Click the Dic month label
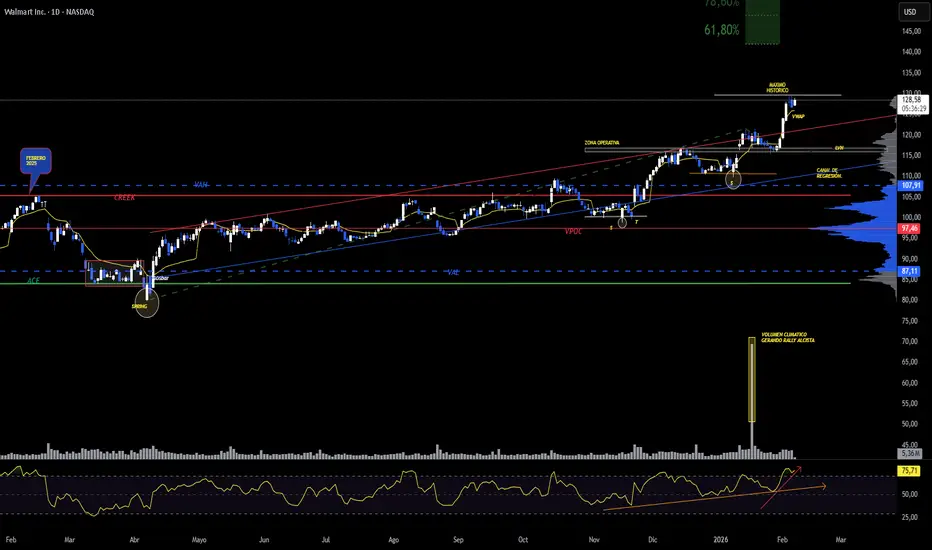Screen dimensions: 932x550 coord(653,540)
